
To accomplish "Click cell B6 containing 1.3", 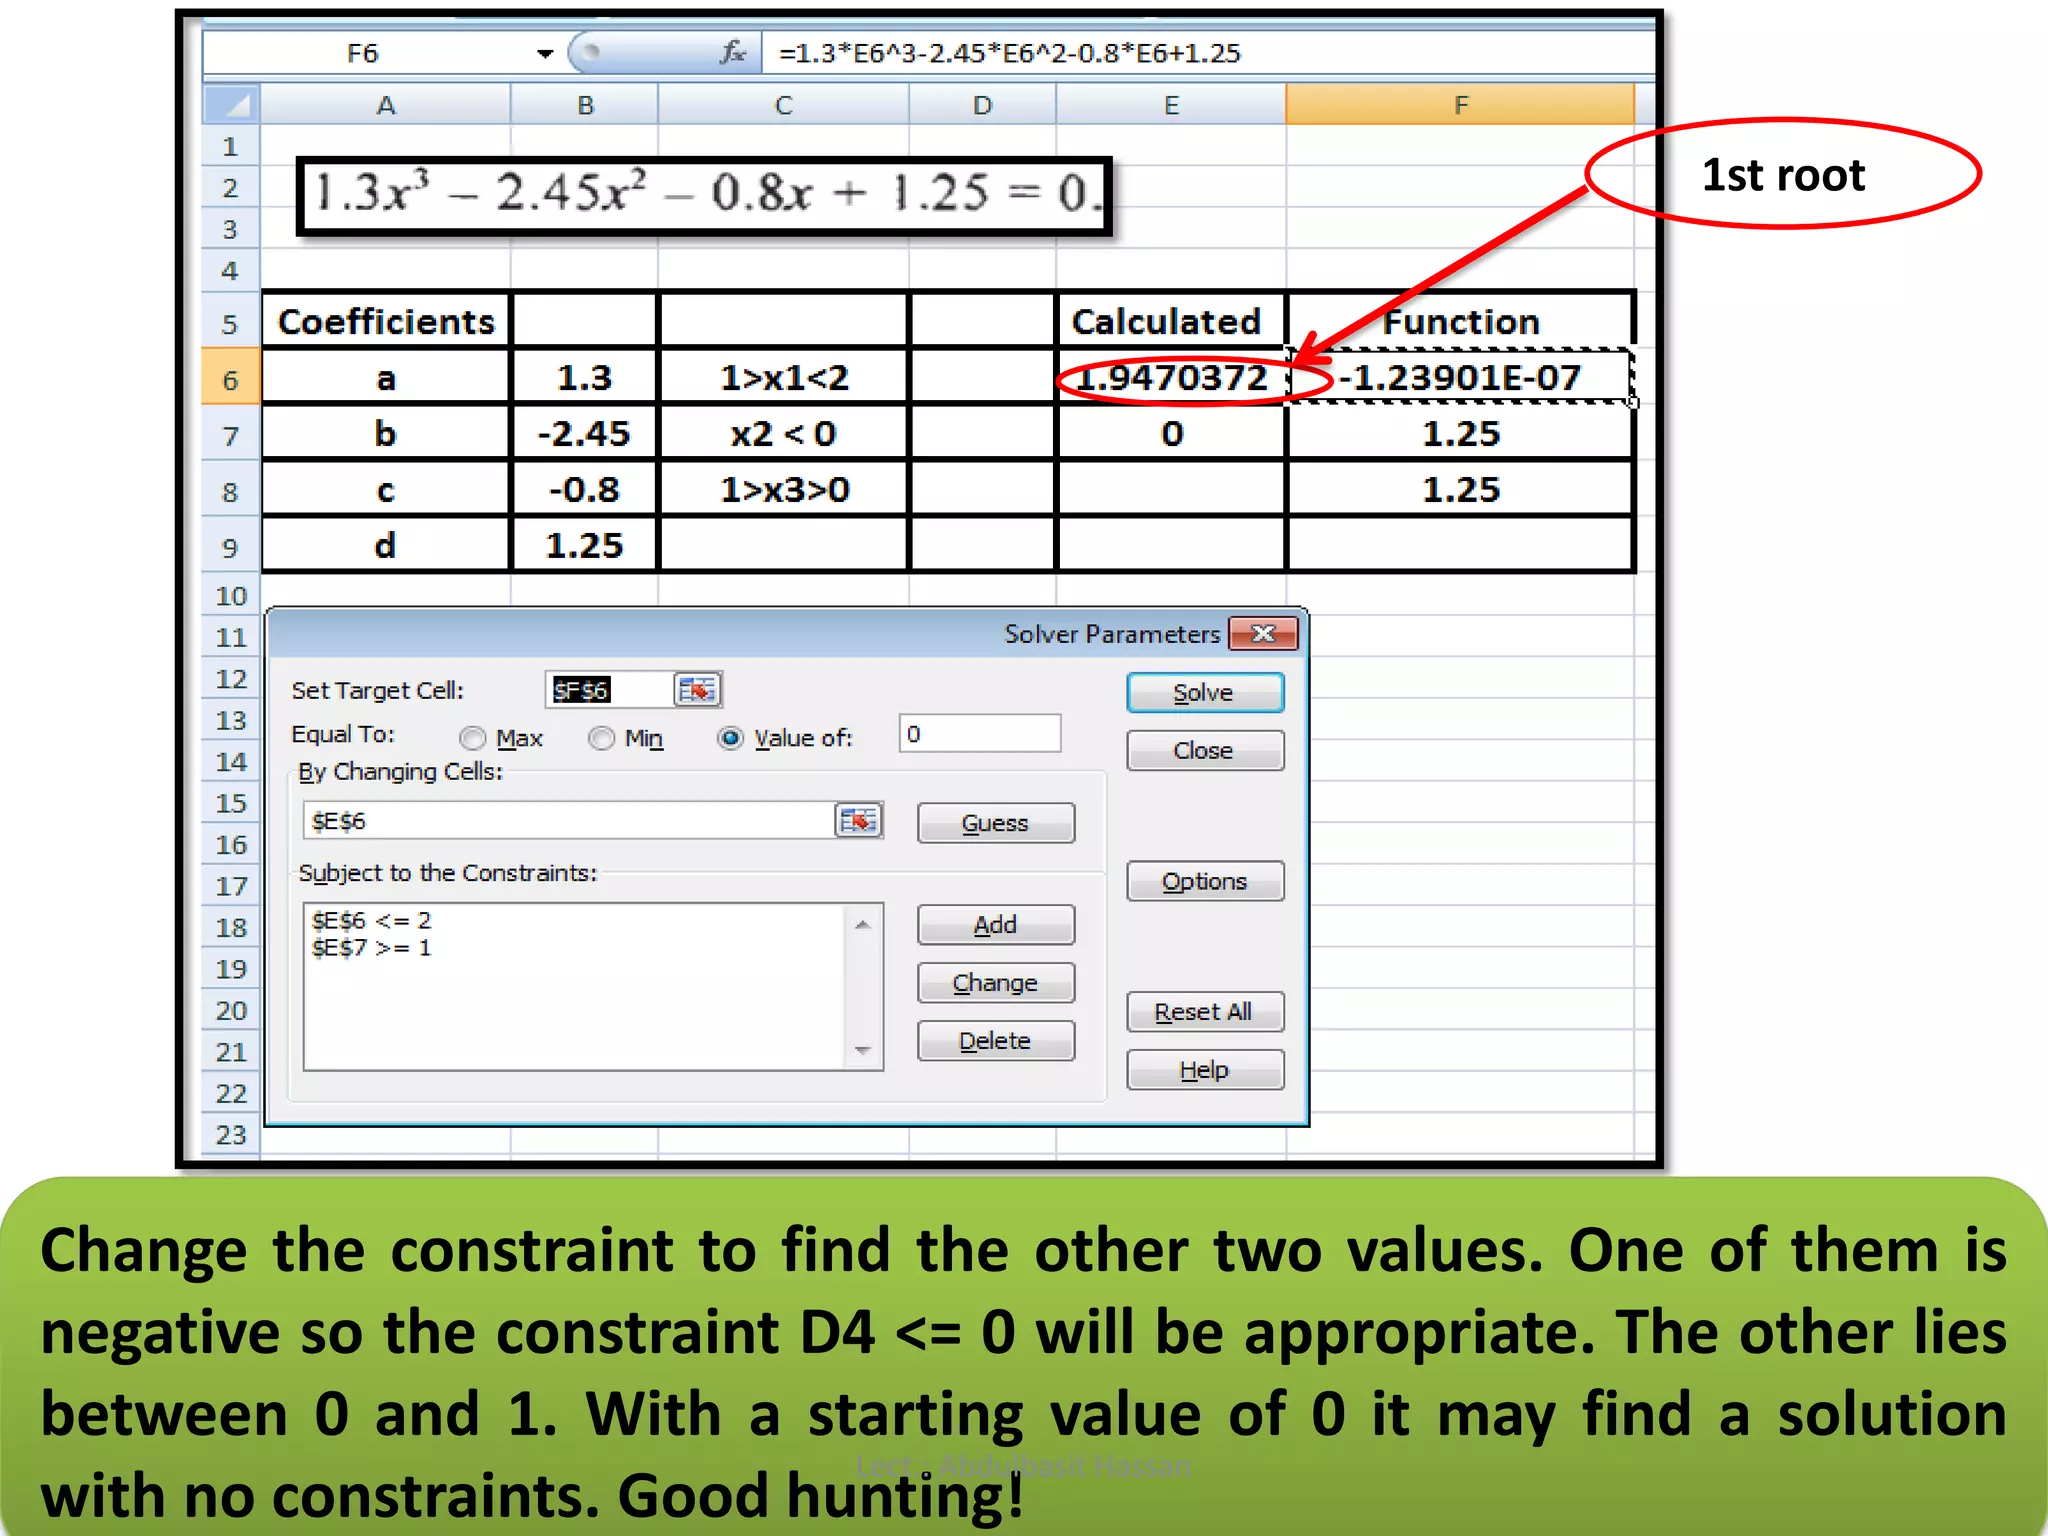I will coord(585,377).
